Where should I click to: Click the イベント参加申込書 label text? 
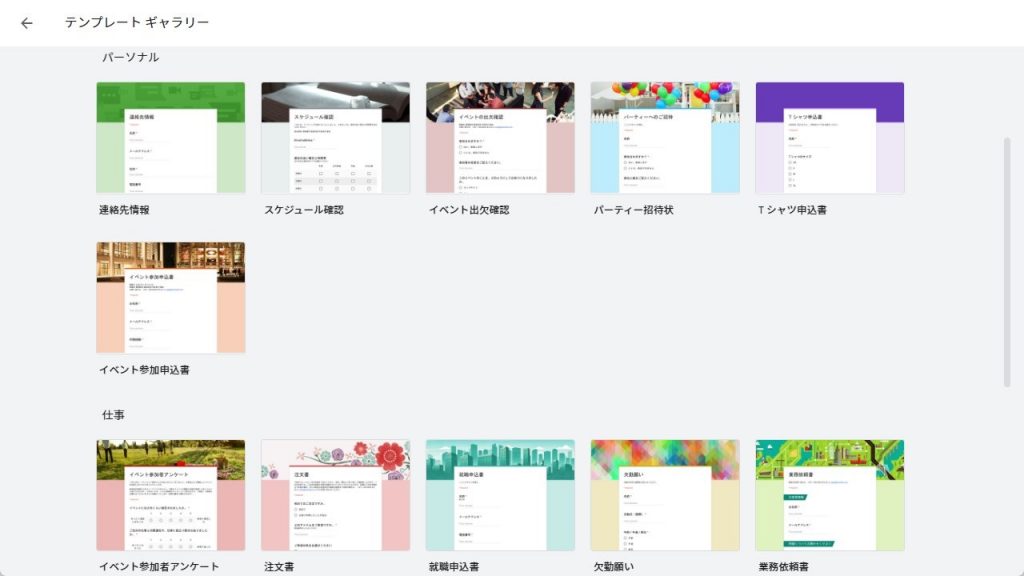click(144, 370)
